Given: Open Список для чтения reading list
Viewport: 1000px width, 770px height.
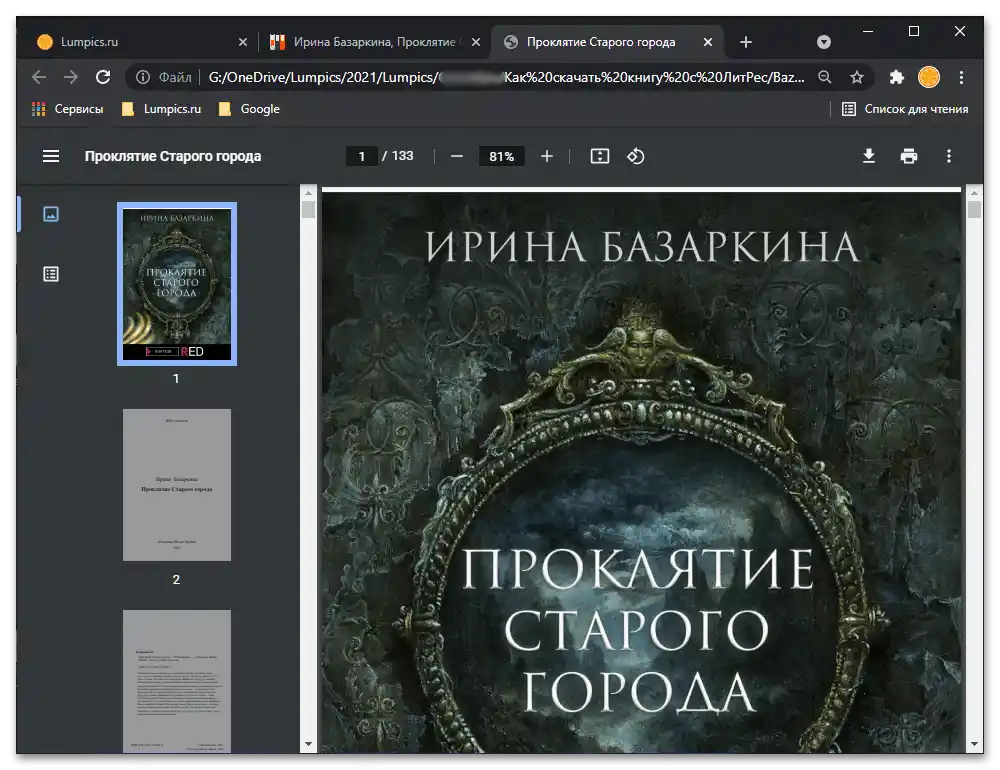Looking at the screenshot, I should [x=905, y=109].
